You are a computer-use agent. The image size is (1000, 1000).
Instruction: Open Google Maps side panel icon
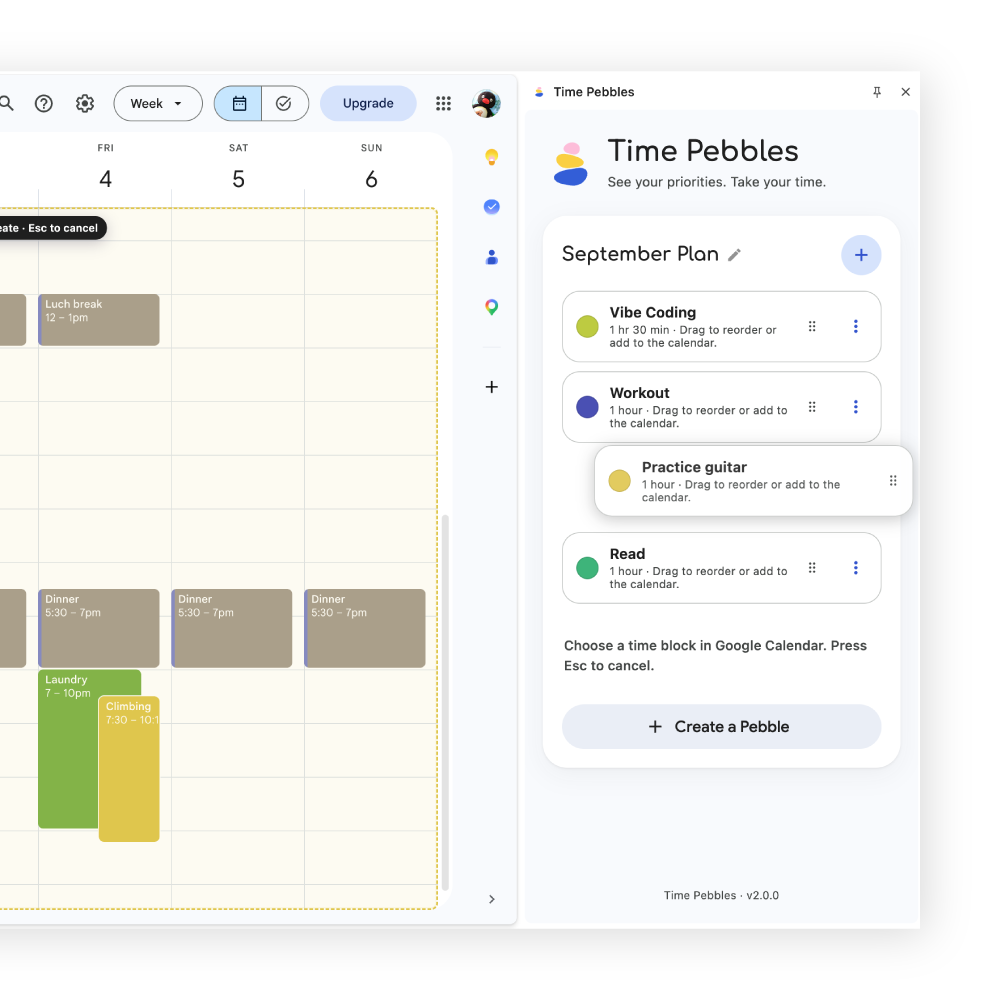[x=491, y=307]
